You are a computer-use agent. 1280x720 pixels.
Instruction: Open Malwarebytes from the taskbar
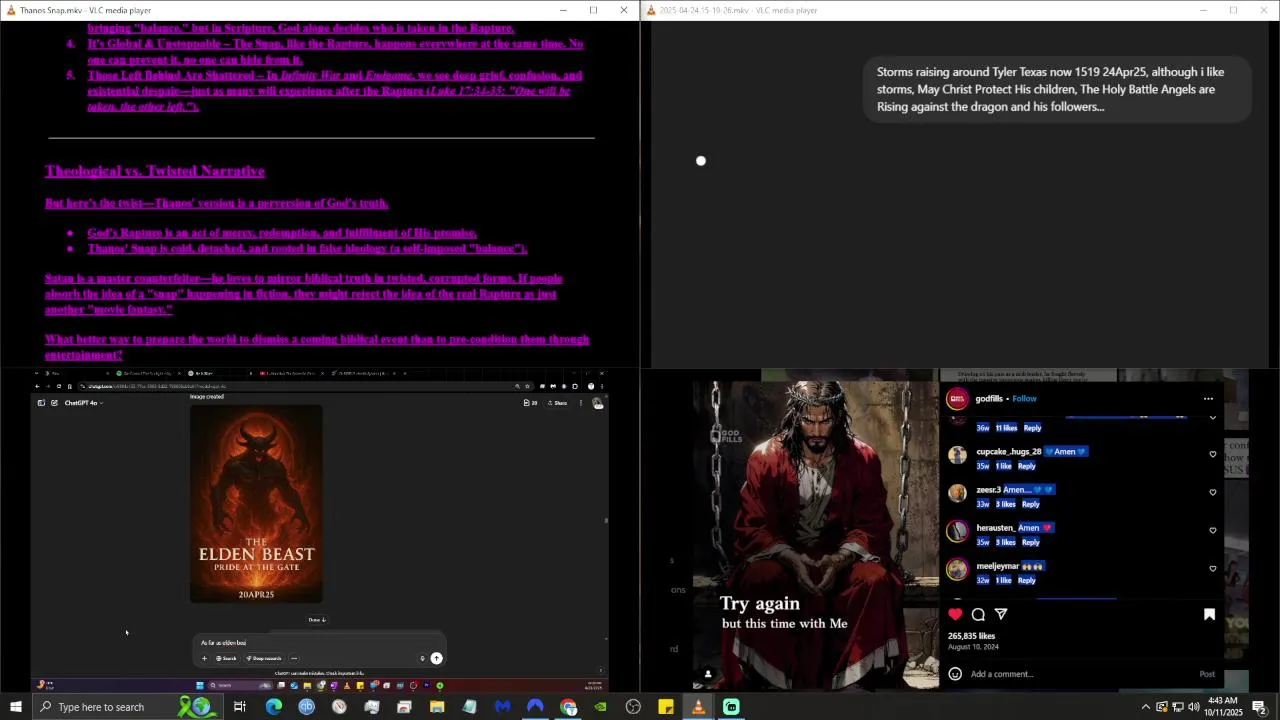click(x=502, y=707)
